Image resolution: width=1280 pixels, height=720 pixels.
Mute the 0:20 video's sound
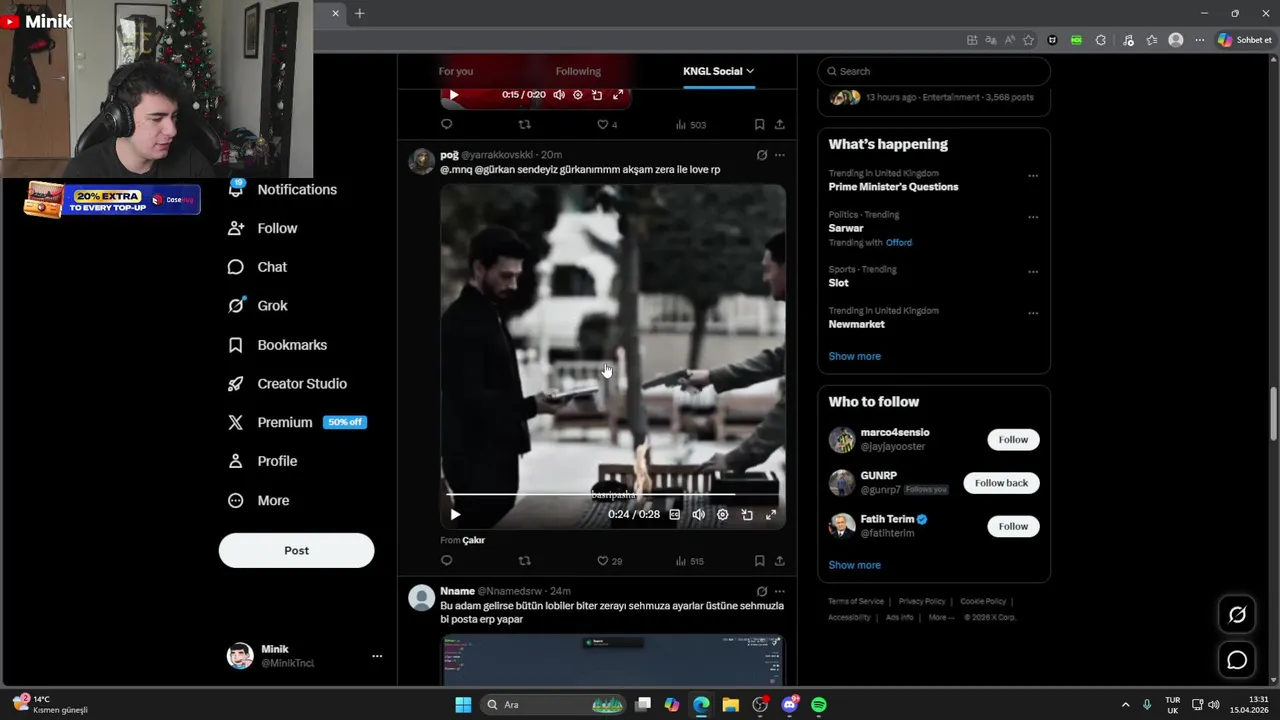pyautogui.click(x=559, y=95)
